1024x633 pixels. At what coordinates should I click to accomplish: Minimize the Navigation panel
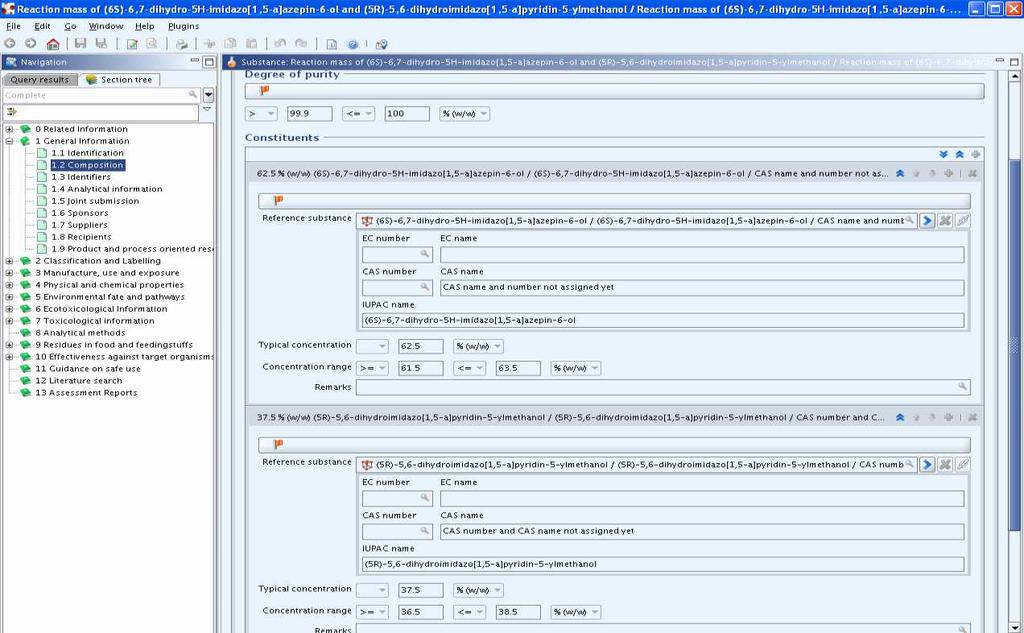[195, 61]
